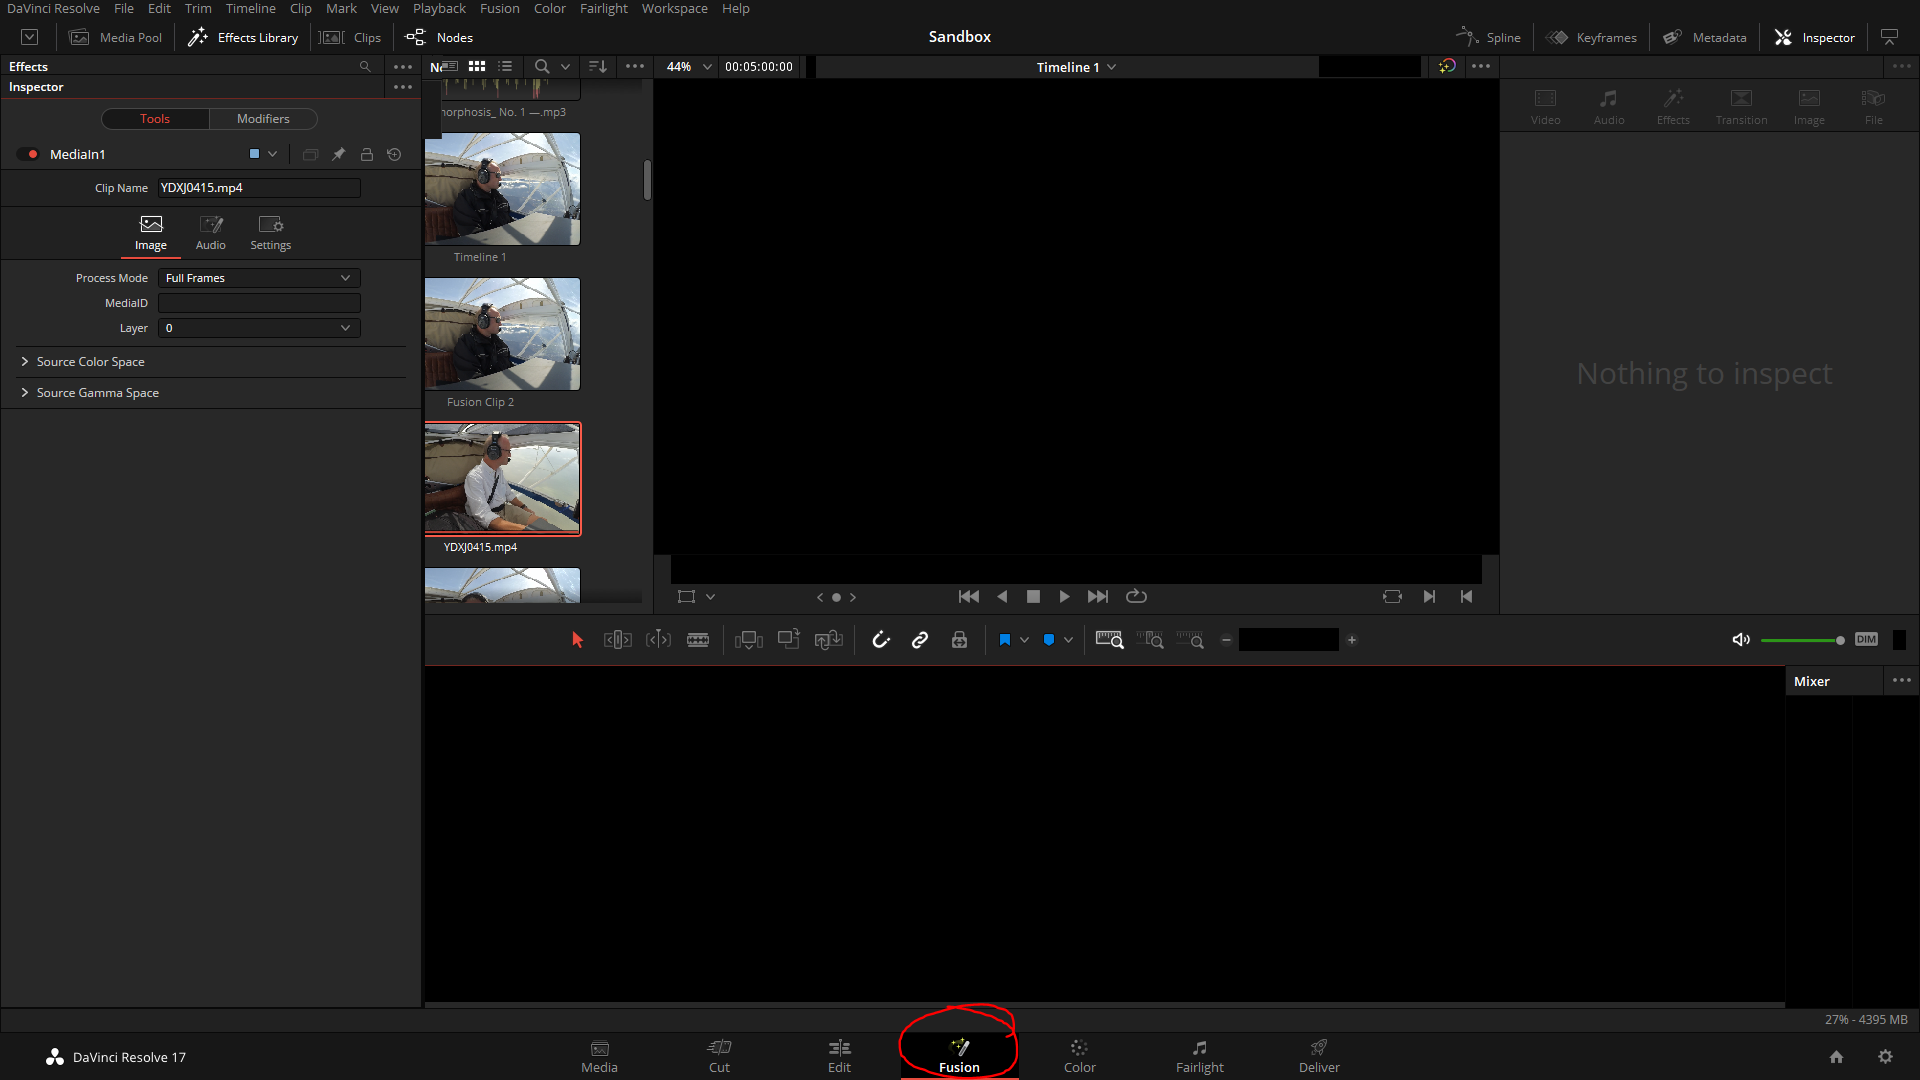Click the Insert Clip icon

pos(749,640)
